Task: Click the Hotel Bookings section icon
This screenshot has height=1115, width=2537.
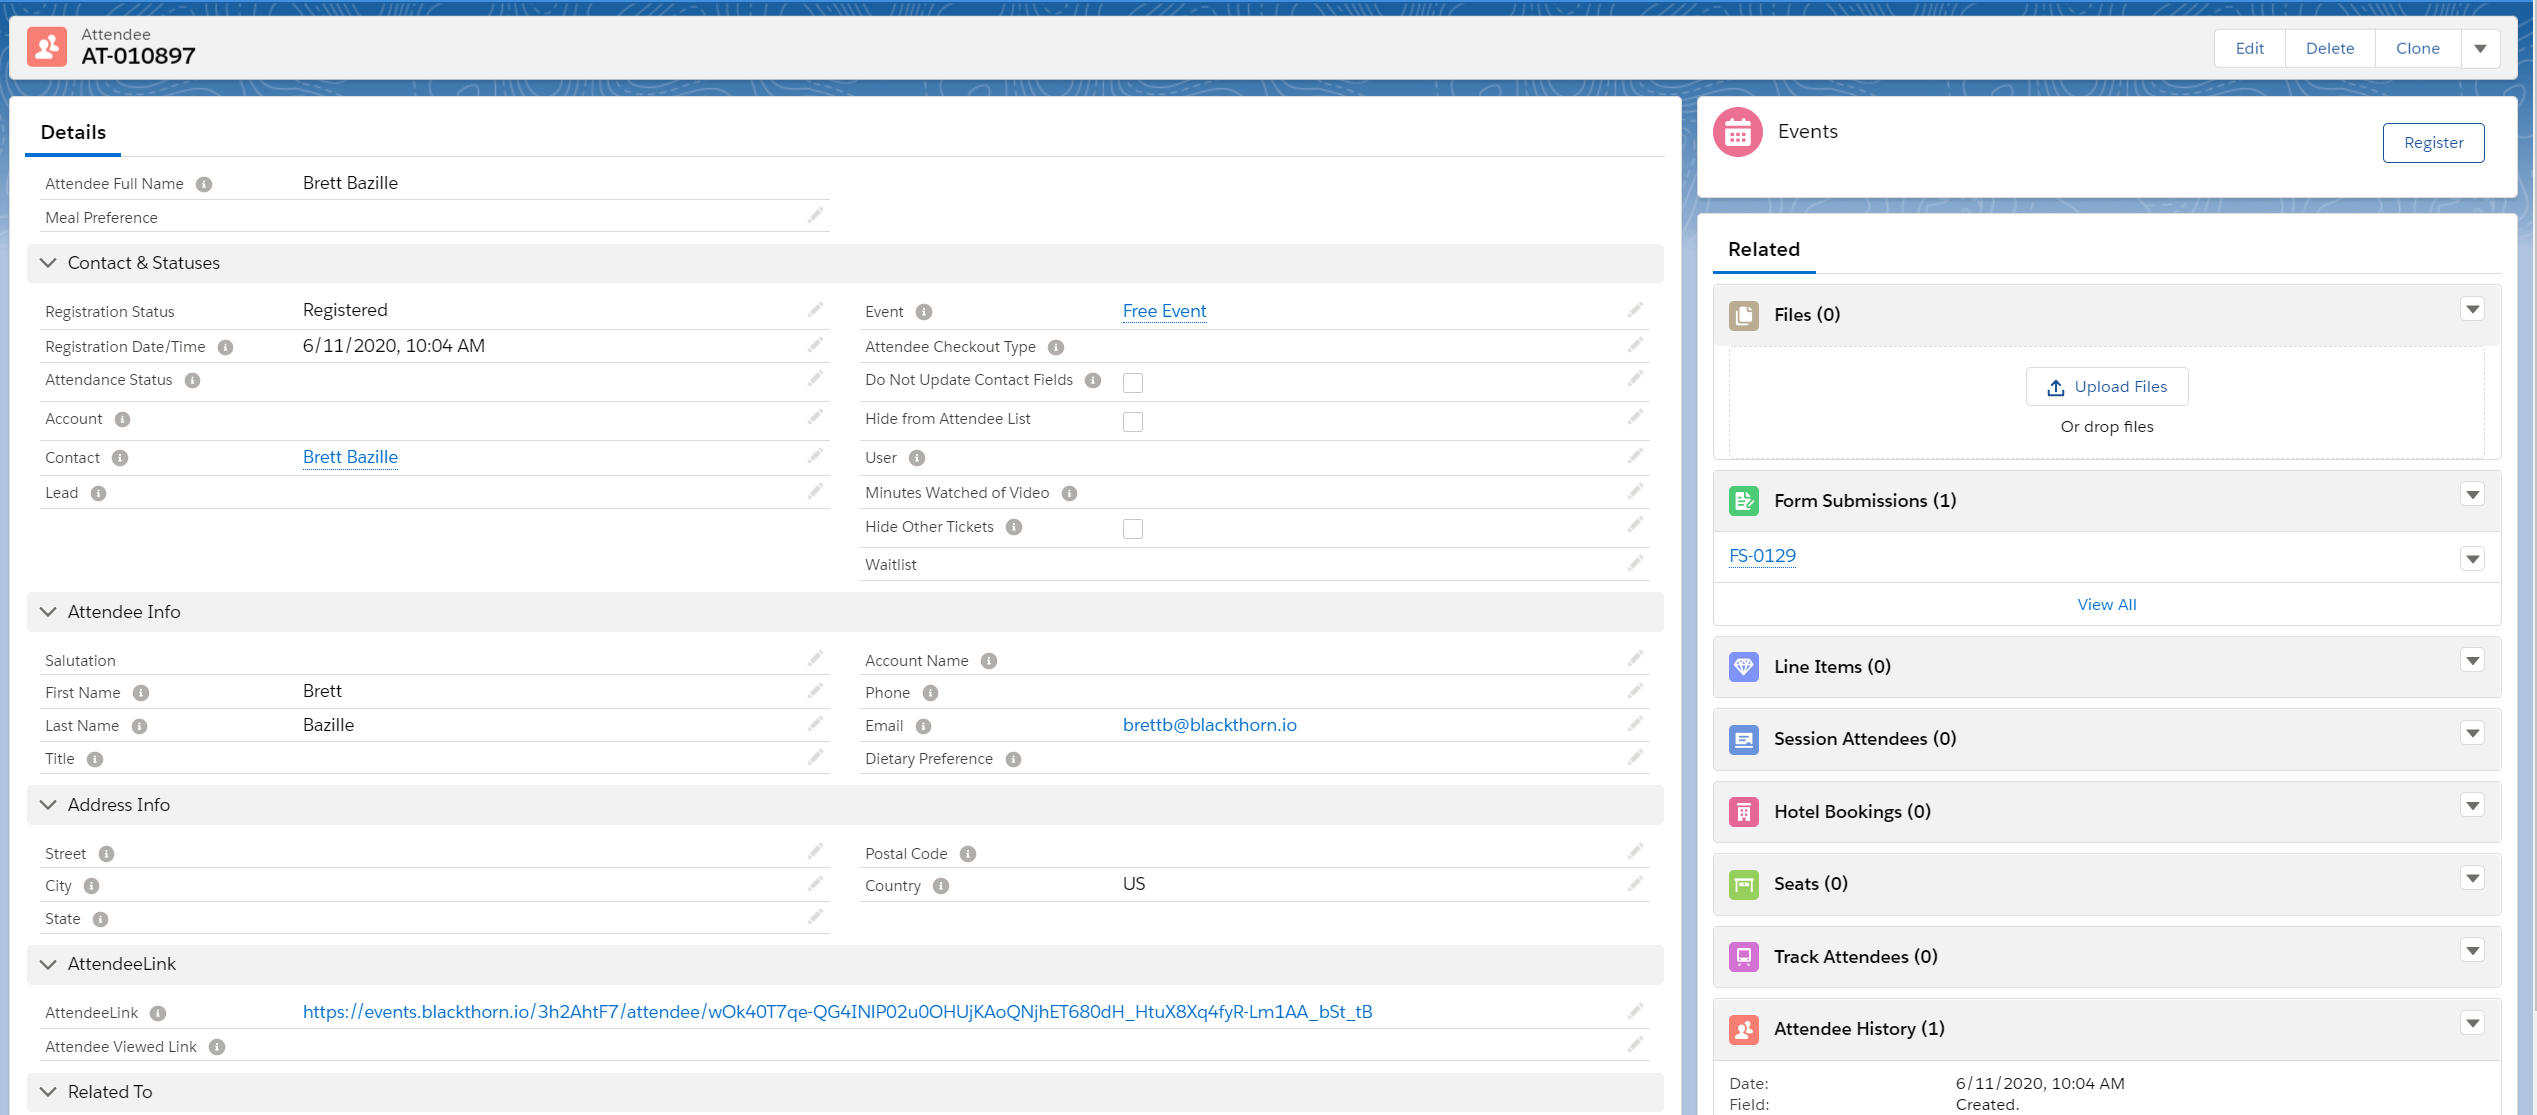Action: (1743, 812)
